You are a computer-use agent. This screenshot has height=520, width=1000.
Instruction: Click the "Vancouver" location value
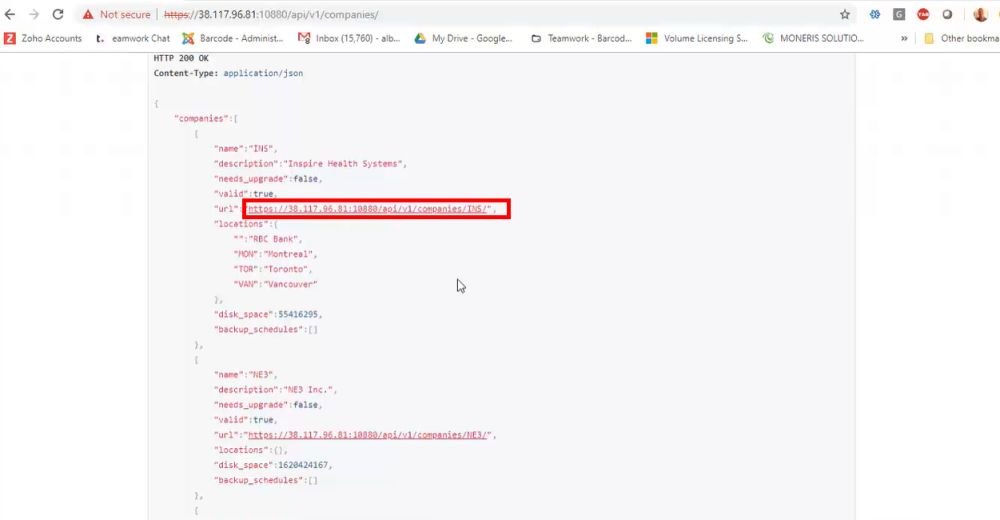(x=291, y=284)
